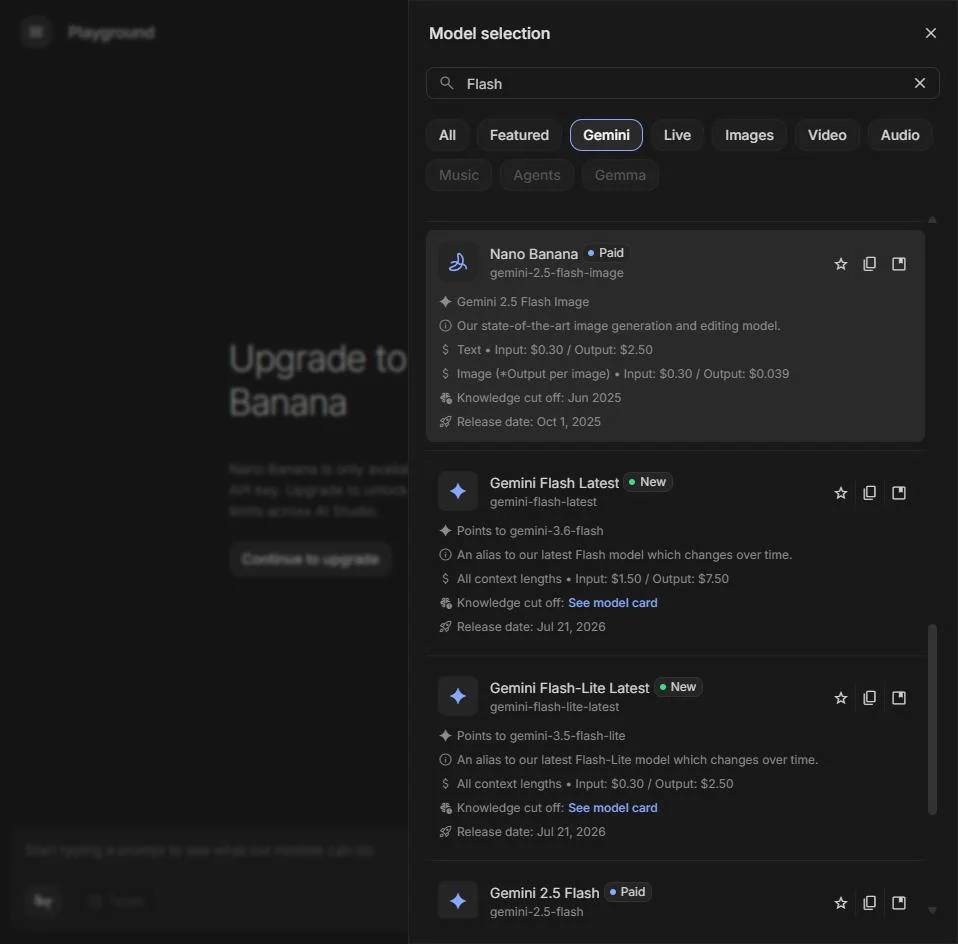Star the Gemini 2.5 Flash model

pos(841,902)
